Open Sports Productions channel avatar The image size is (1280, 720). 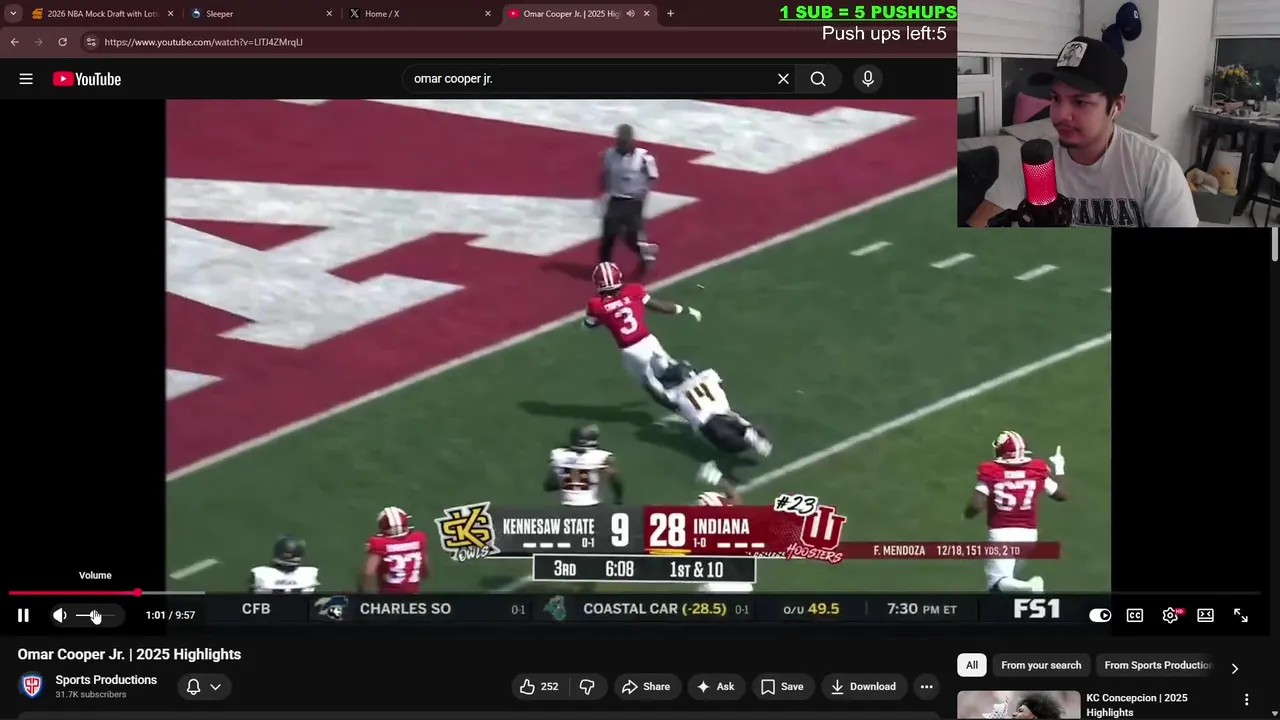(x=32, y=686)
